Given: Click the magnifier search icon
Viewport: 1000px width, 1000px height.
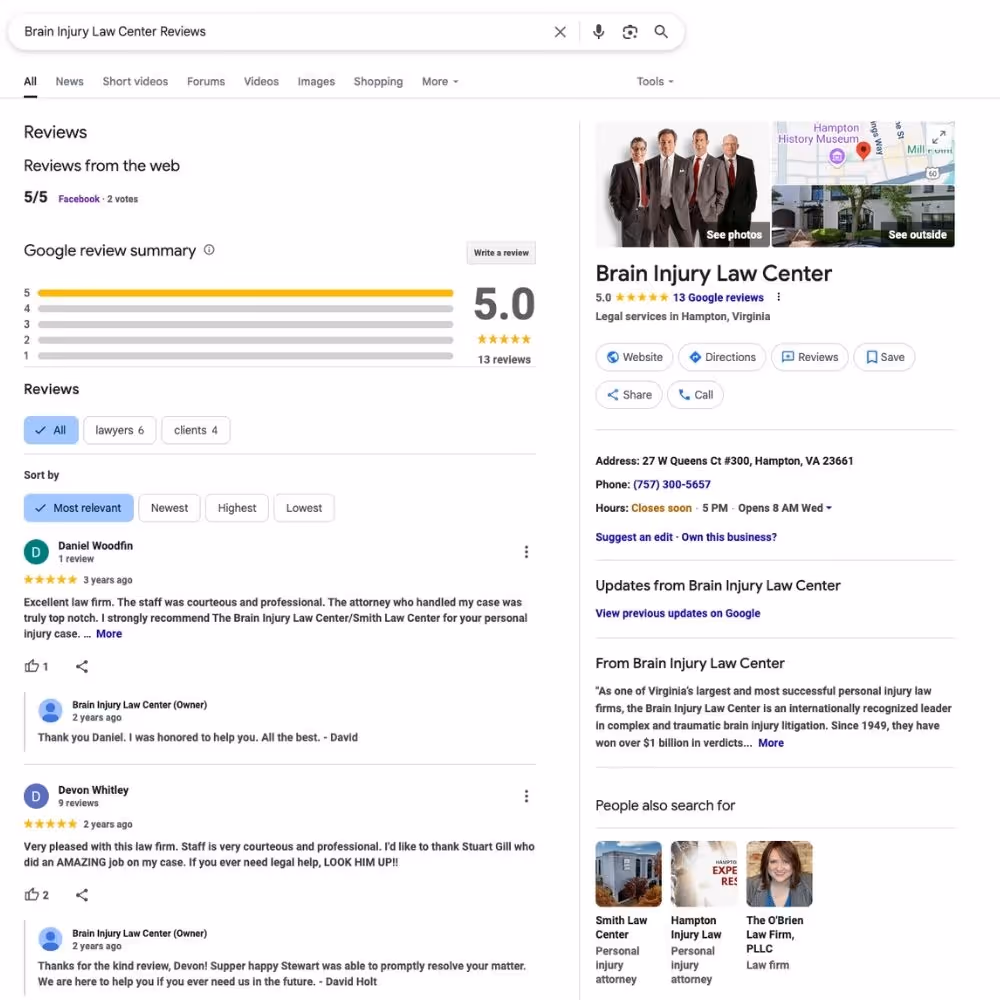Looking at the screenshot, I should [661, 32].
